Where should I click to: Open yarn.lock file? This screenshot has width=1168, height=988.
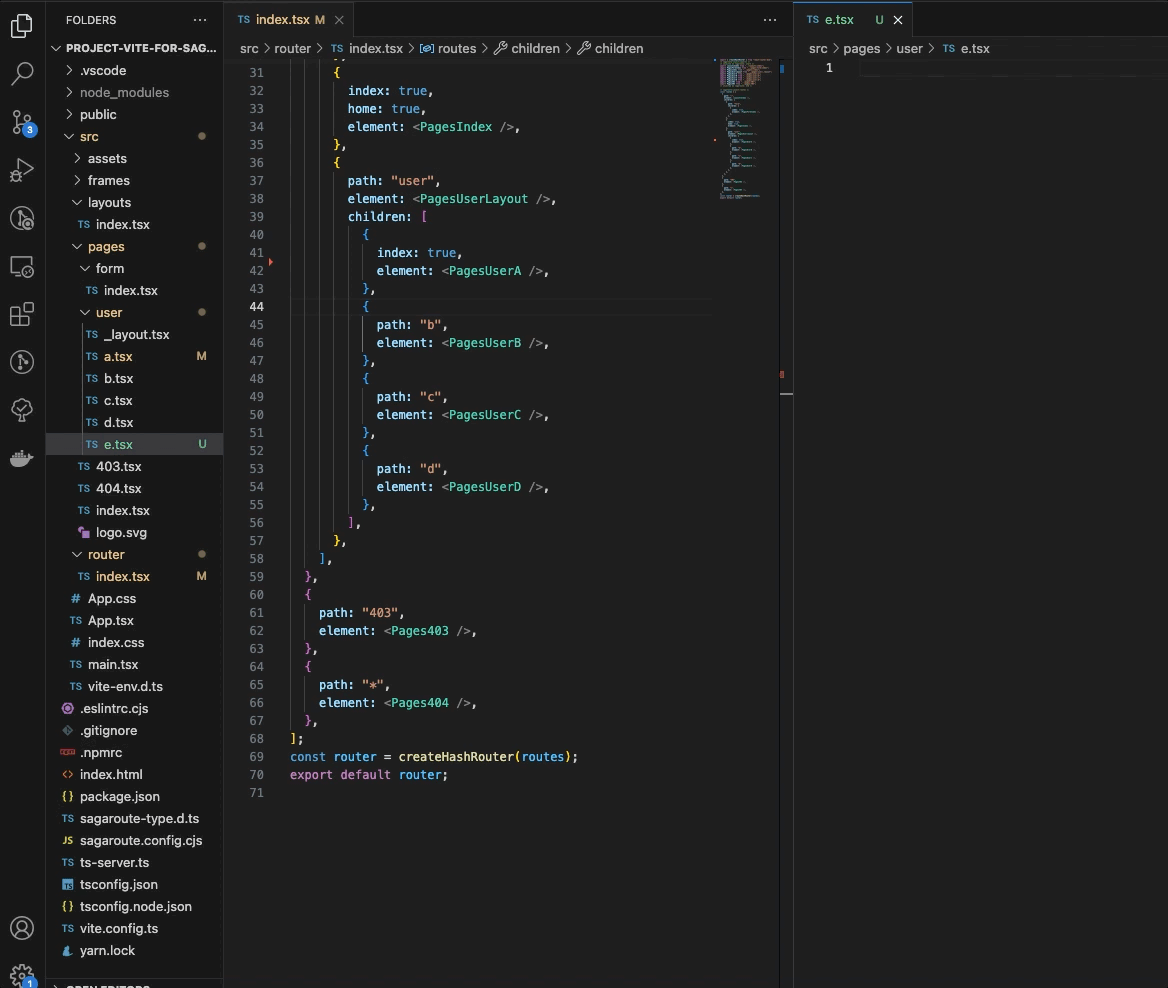[134, 951]
